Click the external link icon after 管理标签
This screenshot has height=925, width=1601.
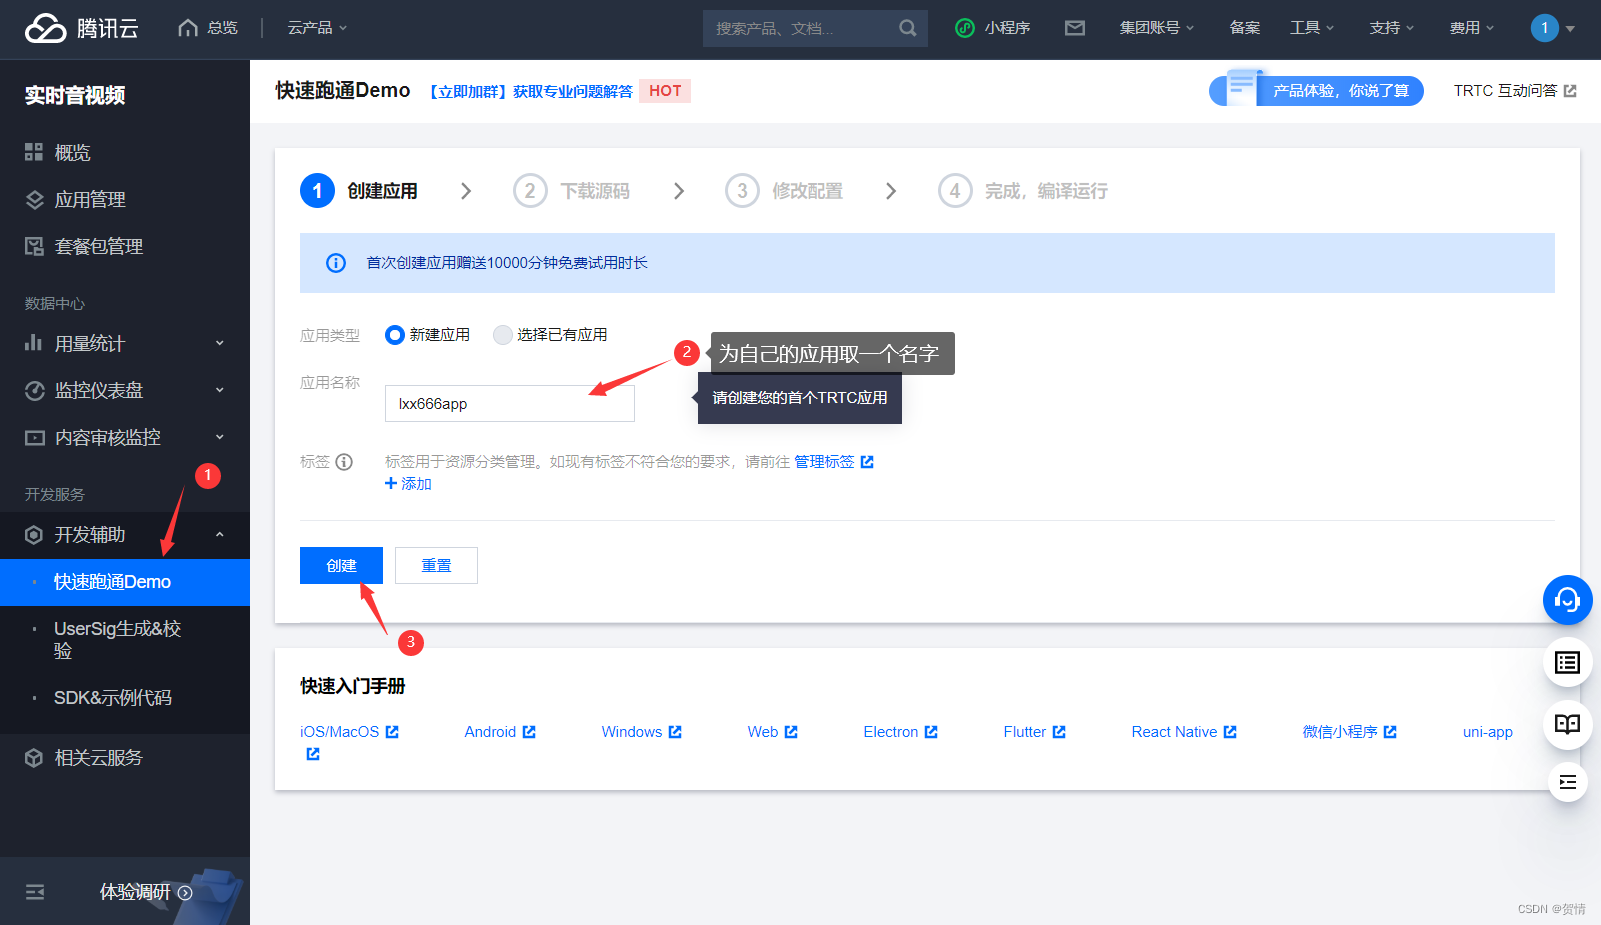(867, 462)
